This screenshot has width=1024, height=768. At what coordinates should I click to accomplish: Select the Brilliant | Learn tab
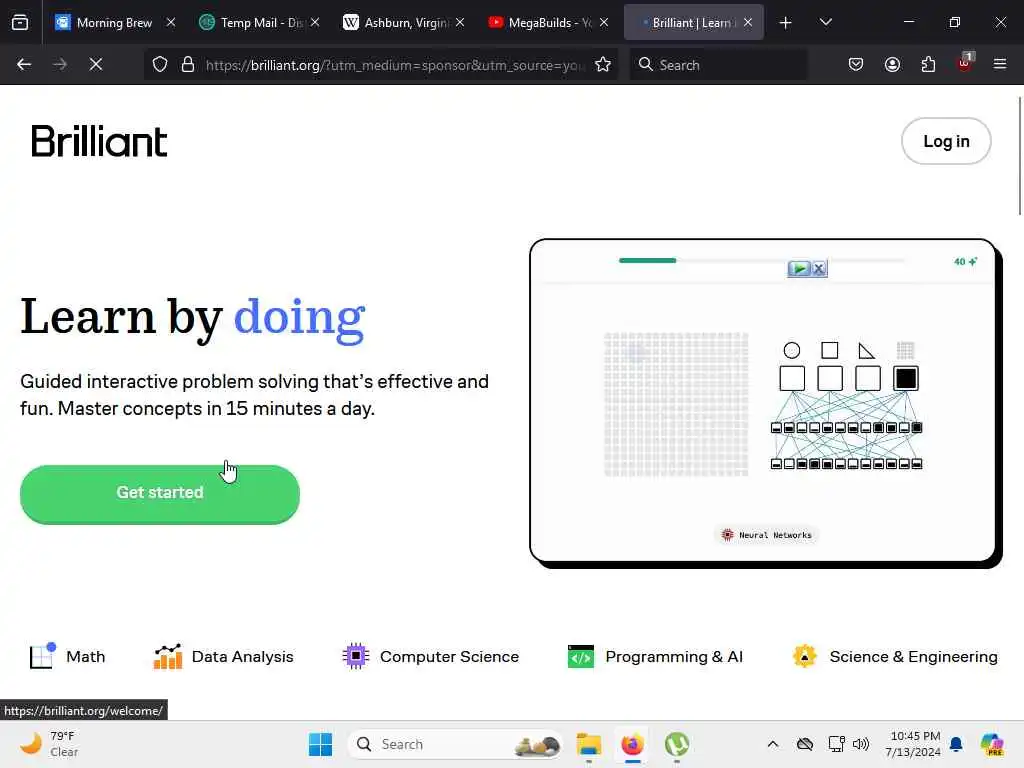694,23
